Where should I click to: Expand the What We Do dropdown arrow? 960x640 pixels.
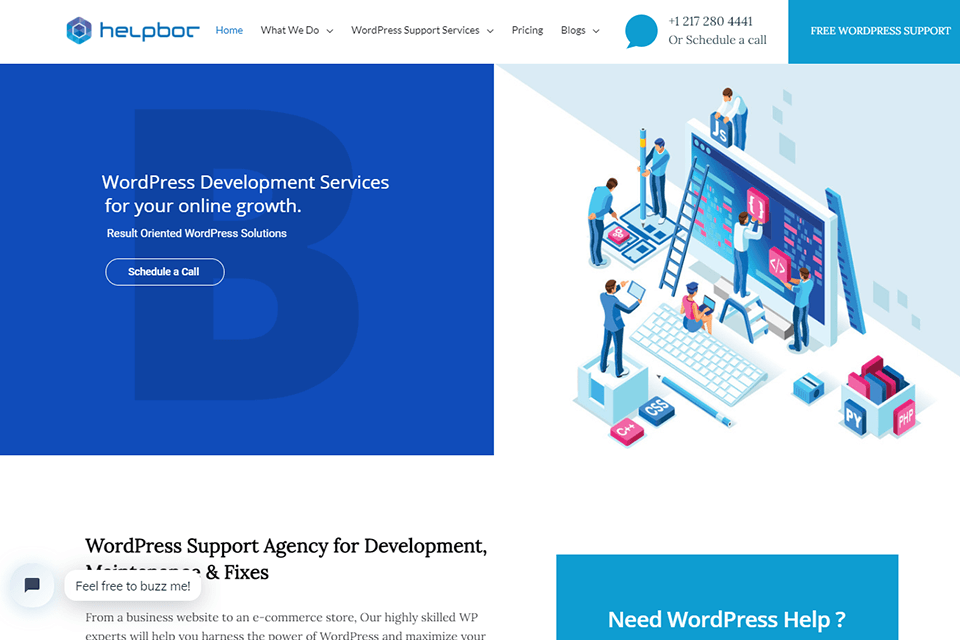click(329, 31)
